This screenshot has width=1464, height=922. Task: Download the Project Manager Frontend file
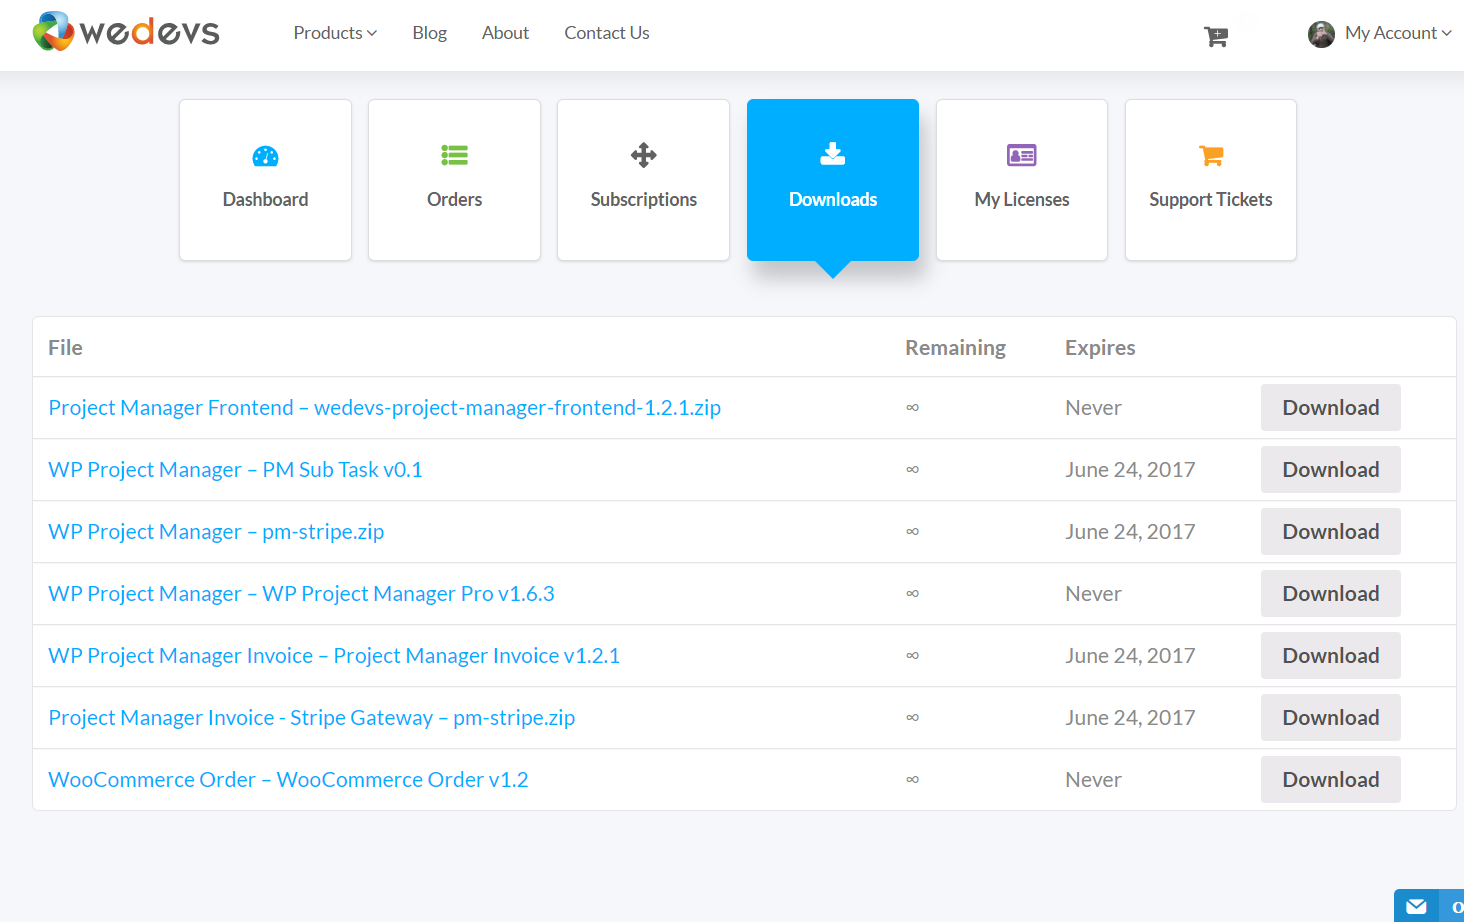[1331, 408]
